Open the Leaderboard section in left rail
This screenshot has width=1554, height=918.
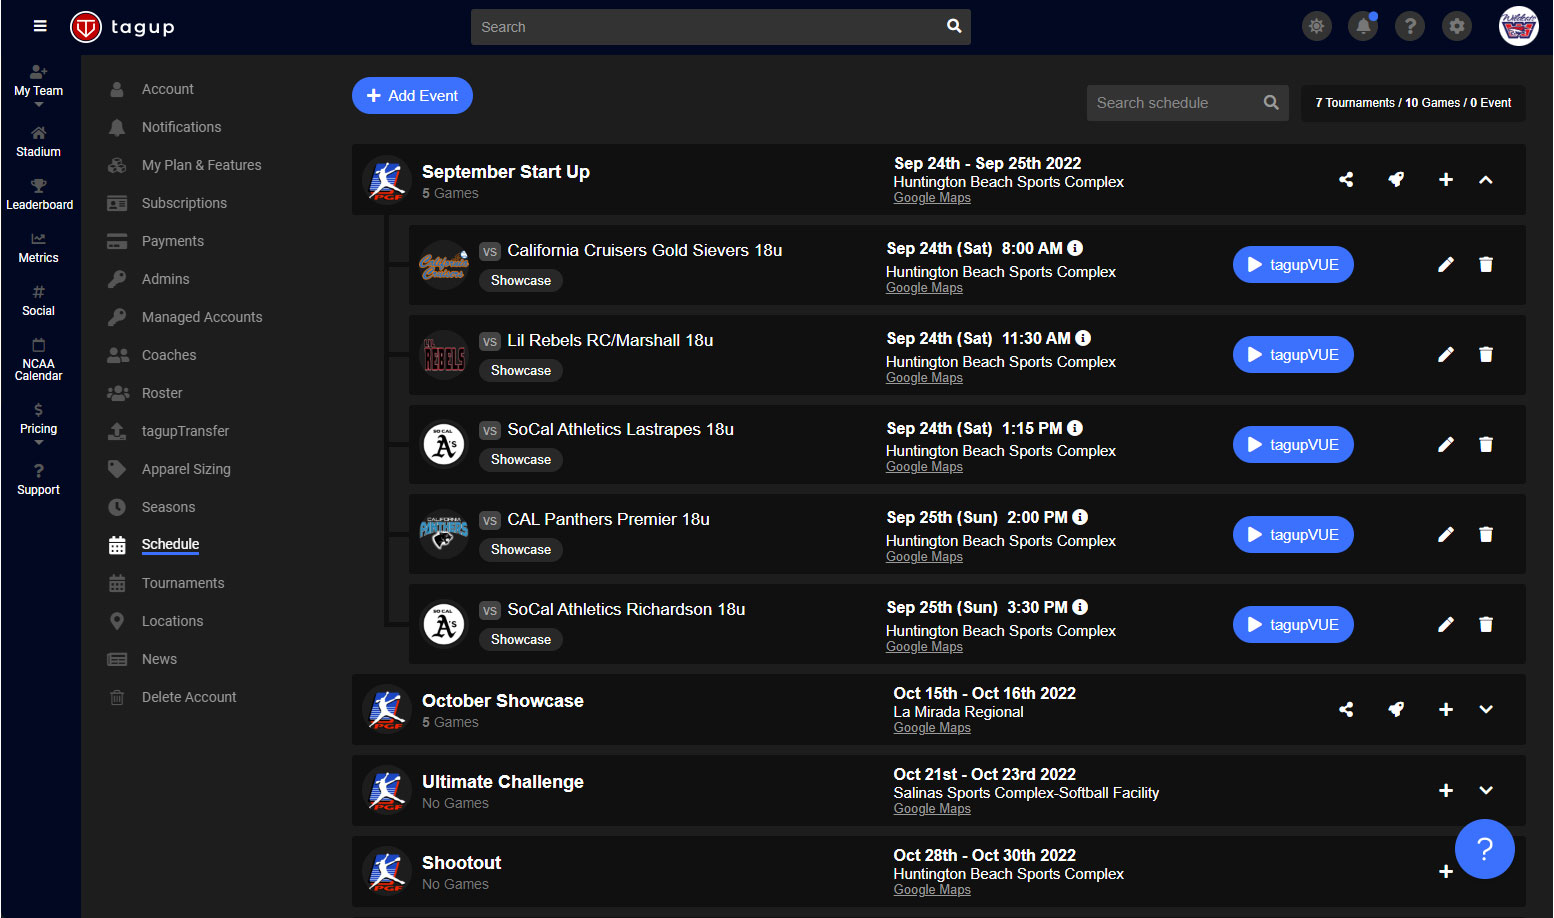click(39, 194)
